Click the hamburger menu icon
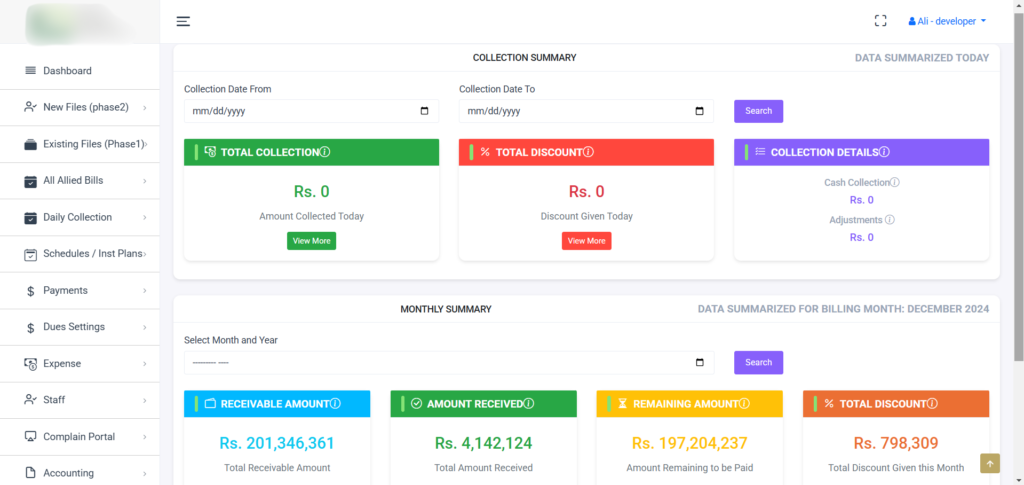 tap(183, 21)
